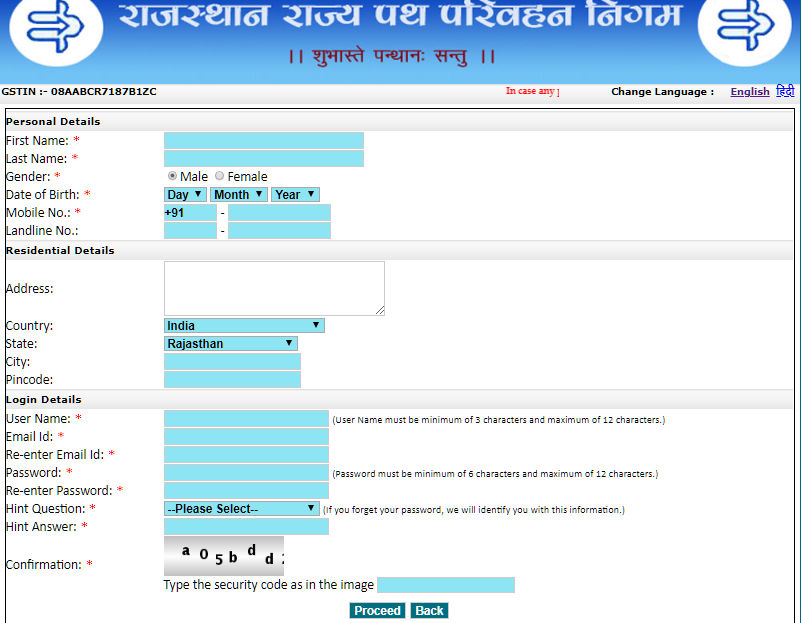Image resolution: width=802 pixels, height=623 pixels.
Task: Switch language to English
Action: coord(750,92)
